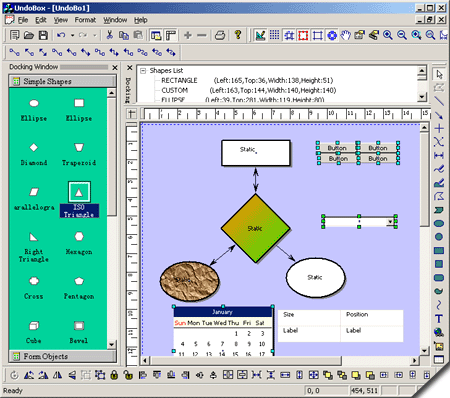Toggle the ruler display toolbar button

click(x=171, y=35)
